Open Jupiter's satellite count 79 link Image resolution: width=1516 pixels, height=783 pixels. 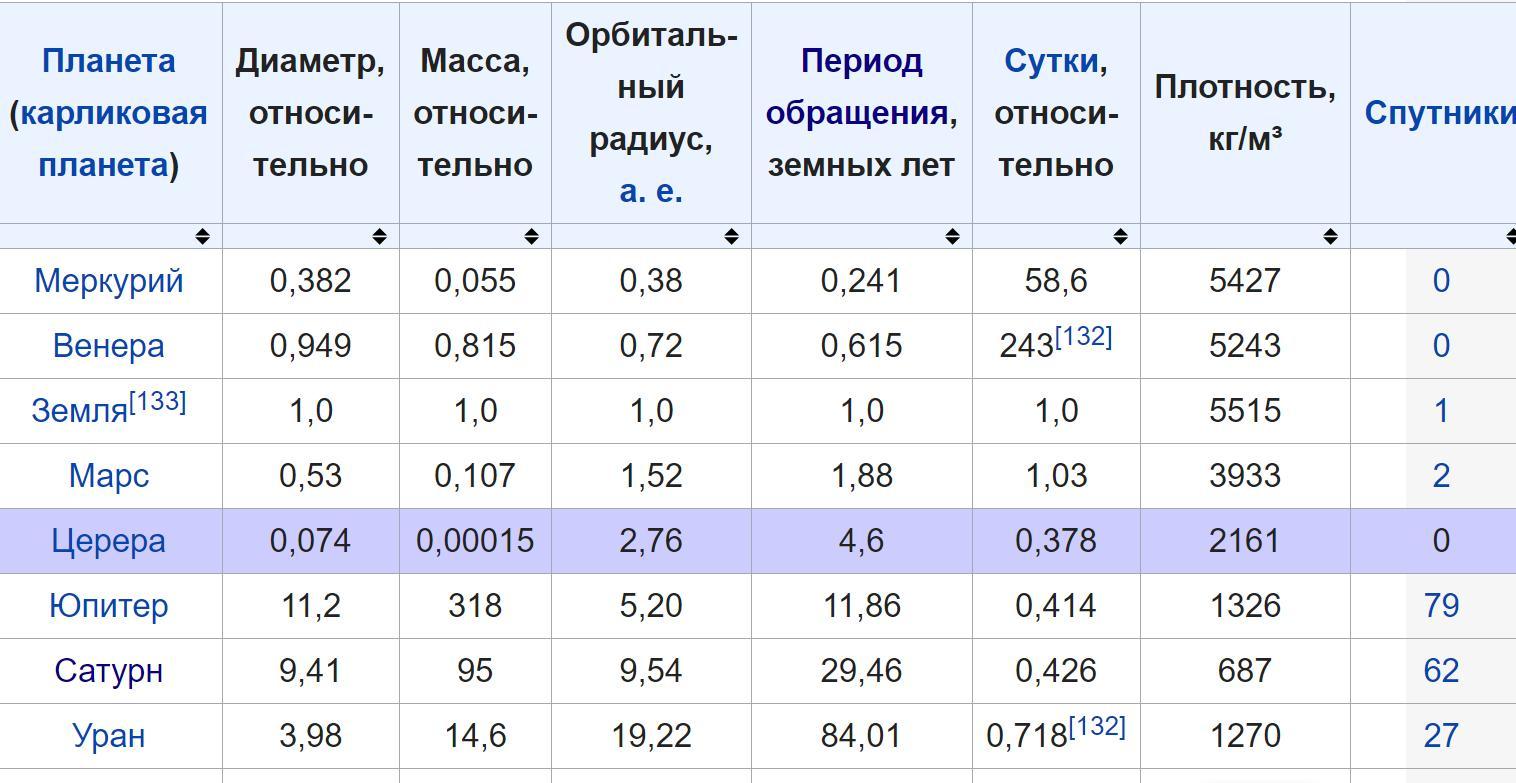tap(1440, 606)
